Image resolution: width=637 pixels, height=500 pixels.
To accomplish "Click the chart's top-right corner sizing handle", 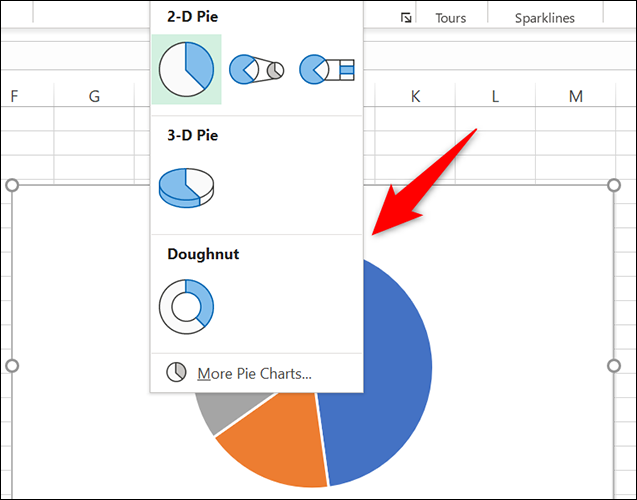I will tap(612, 186).
